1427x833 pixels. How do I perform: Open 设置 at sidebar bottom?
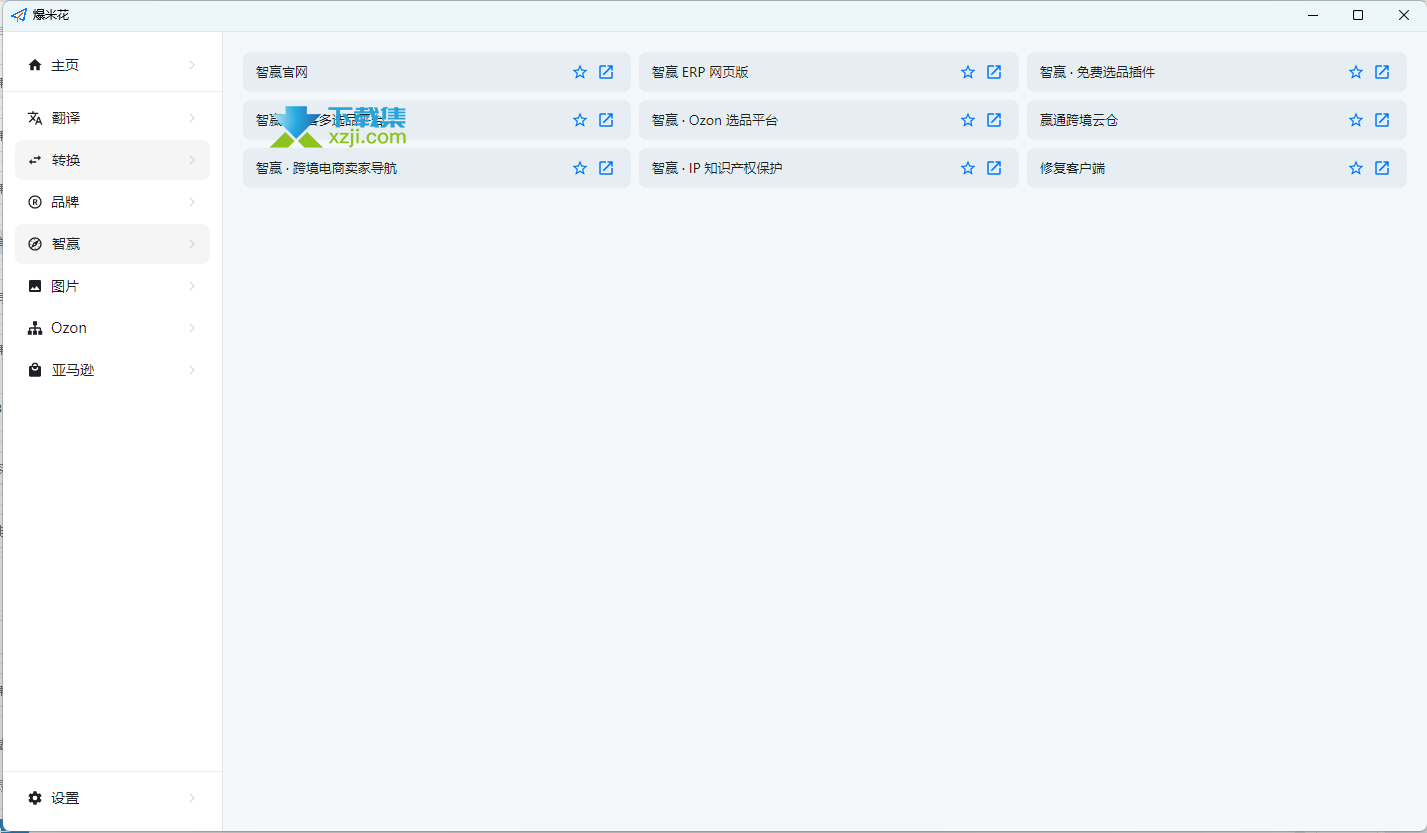click(112, 798)
